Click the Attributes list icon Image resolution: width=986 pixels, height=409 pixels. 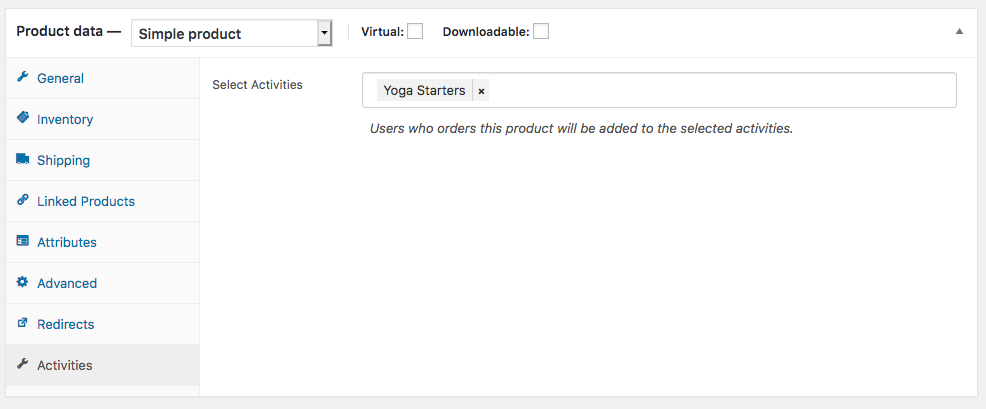coord(23,241)
